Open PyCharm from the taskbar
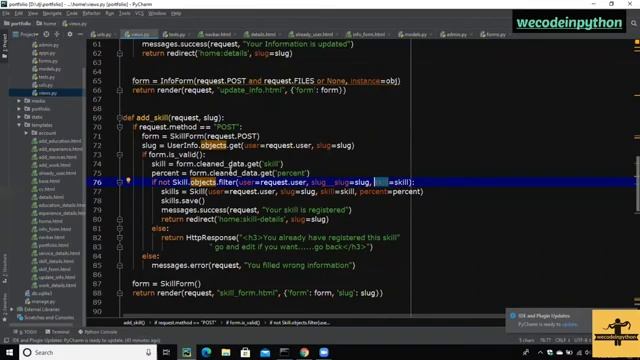This screenshot has width=640, height=360. click(187, 352)
